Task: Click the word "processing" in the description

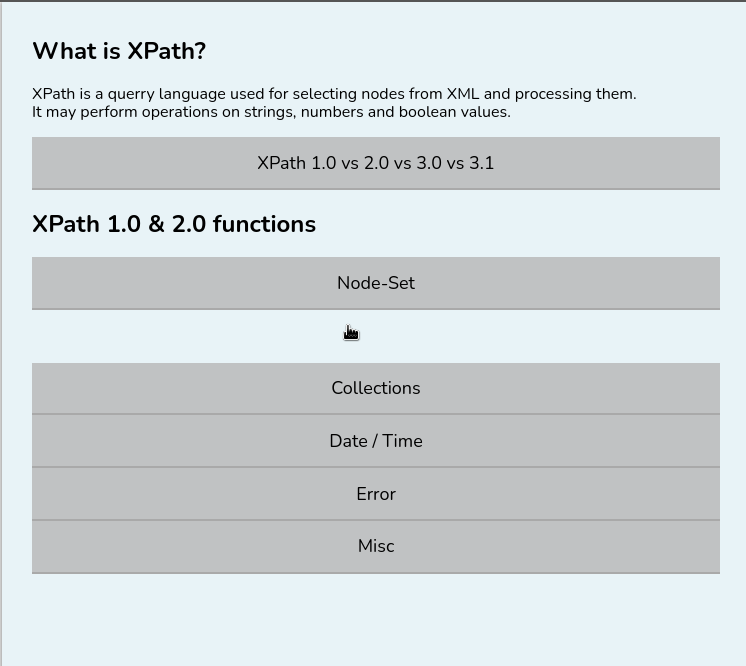Action: point(553,94)
